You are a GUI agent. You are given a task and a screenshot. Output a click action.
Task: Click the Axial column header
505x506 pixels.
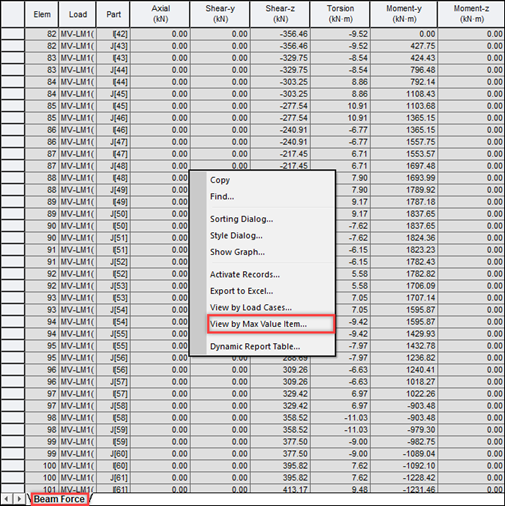pos(160,14)
